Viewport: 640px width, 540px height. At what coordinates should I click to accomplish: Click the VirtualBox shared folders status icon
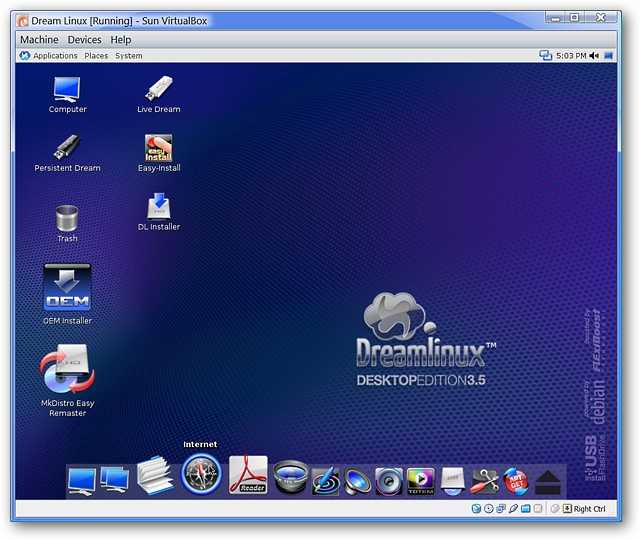point(526,509)
